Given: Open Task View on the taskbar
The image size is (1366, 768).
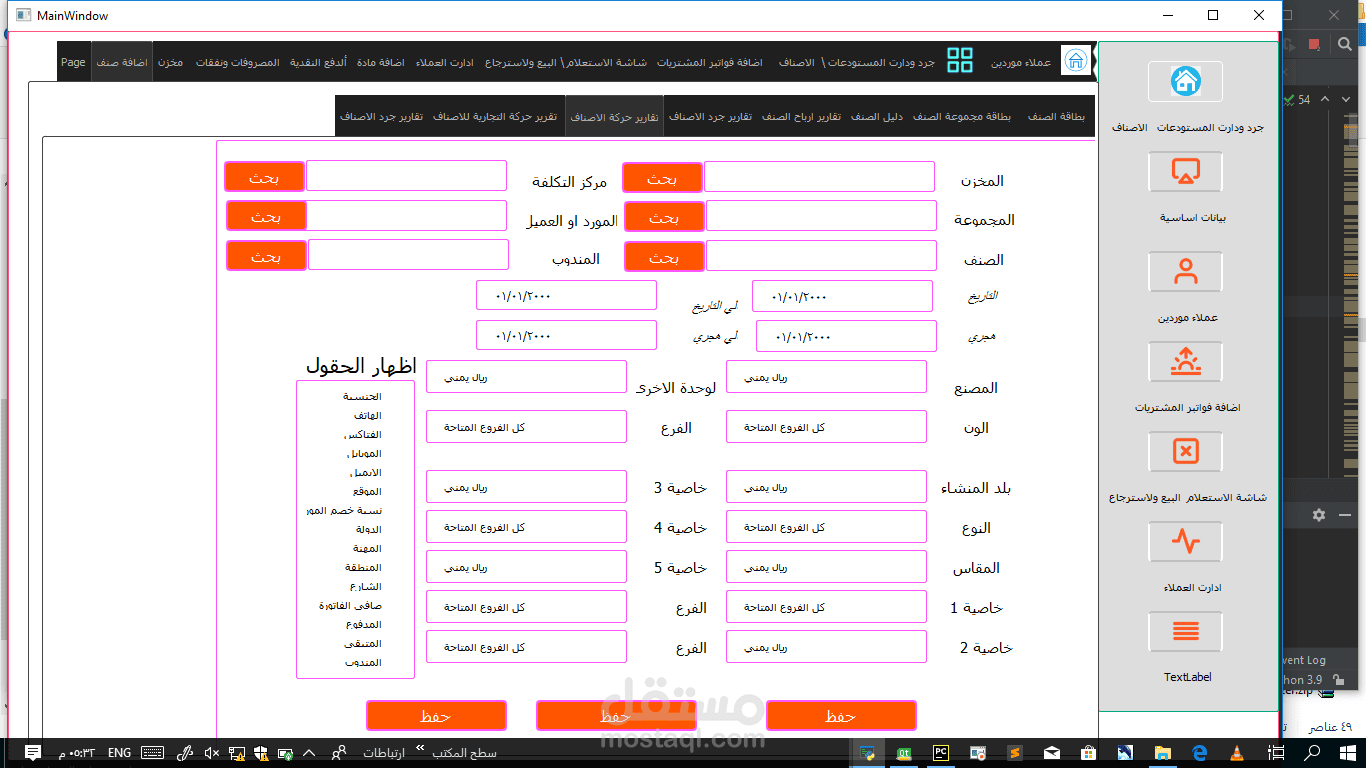Looking at the screenshot, I should pos(1275,753).
